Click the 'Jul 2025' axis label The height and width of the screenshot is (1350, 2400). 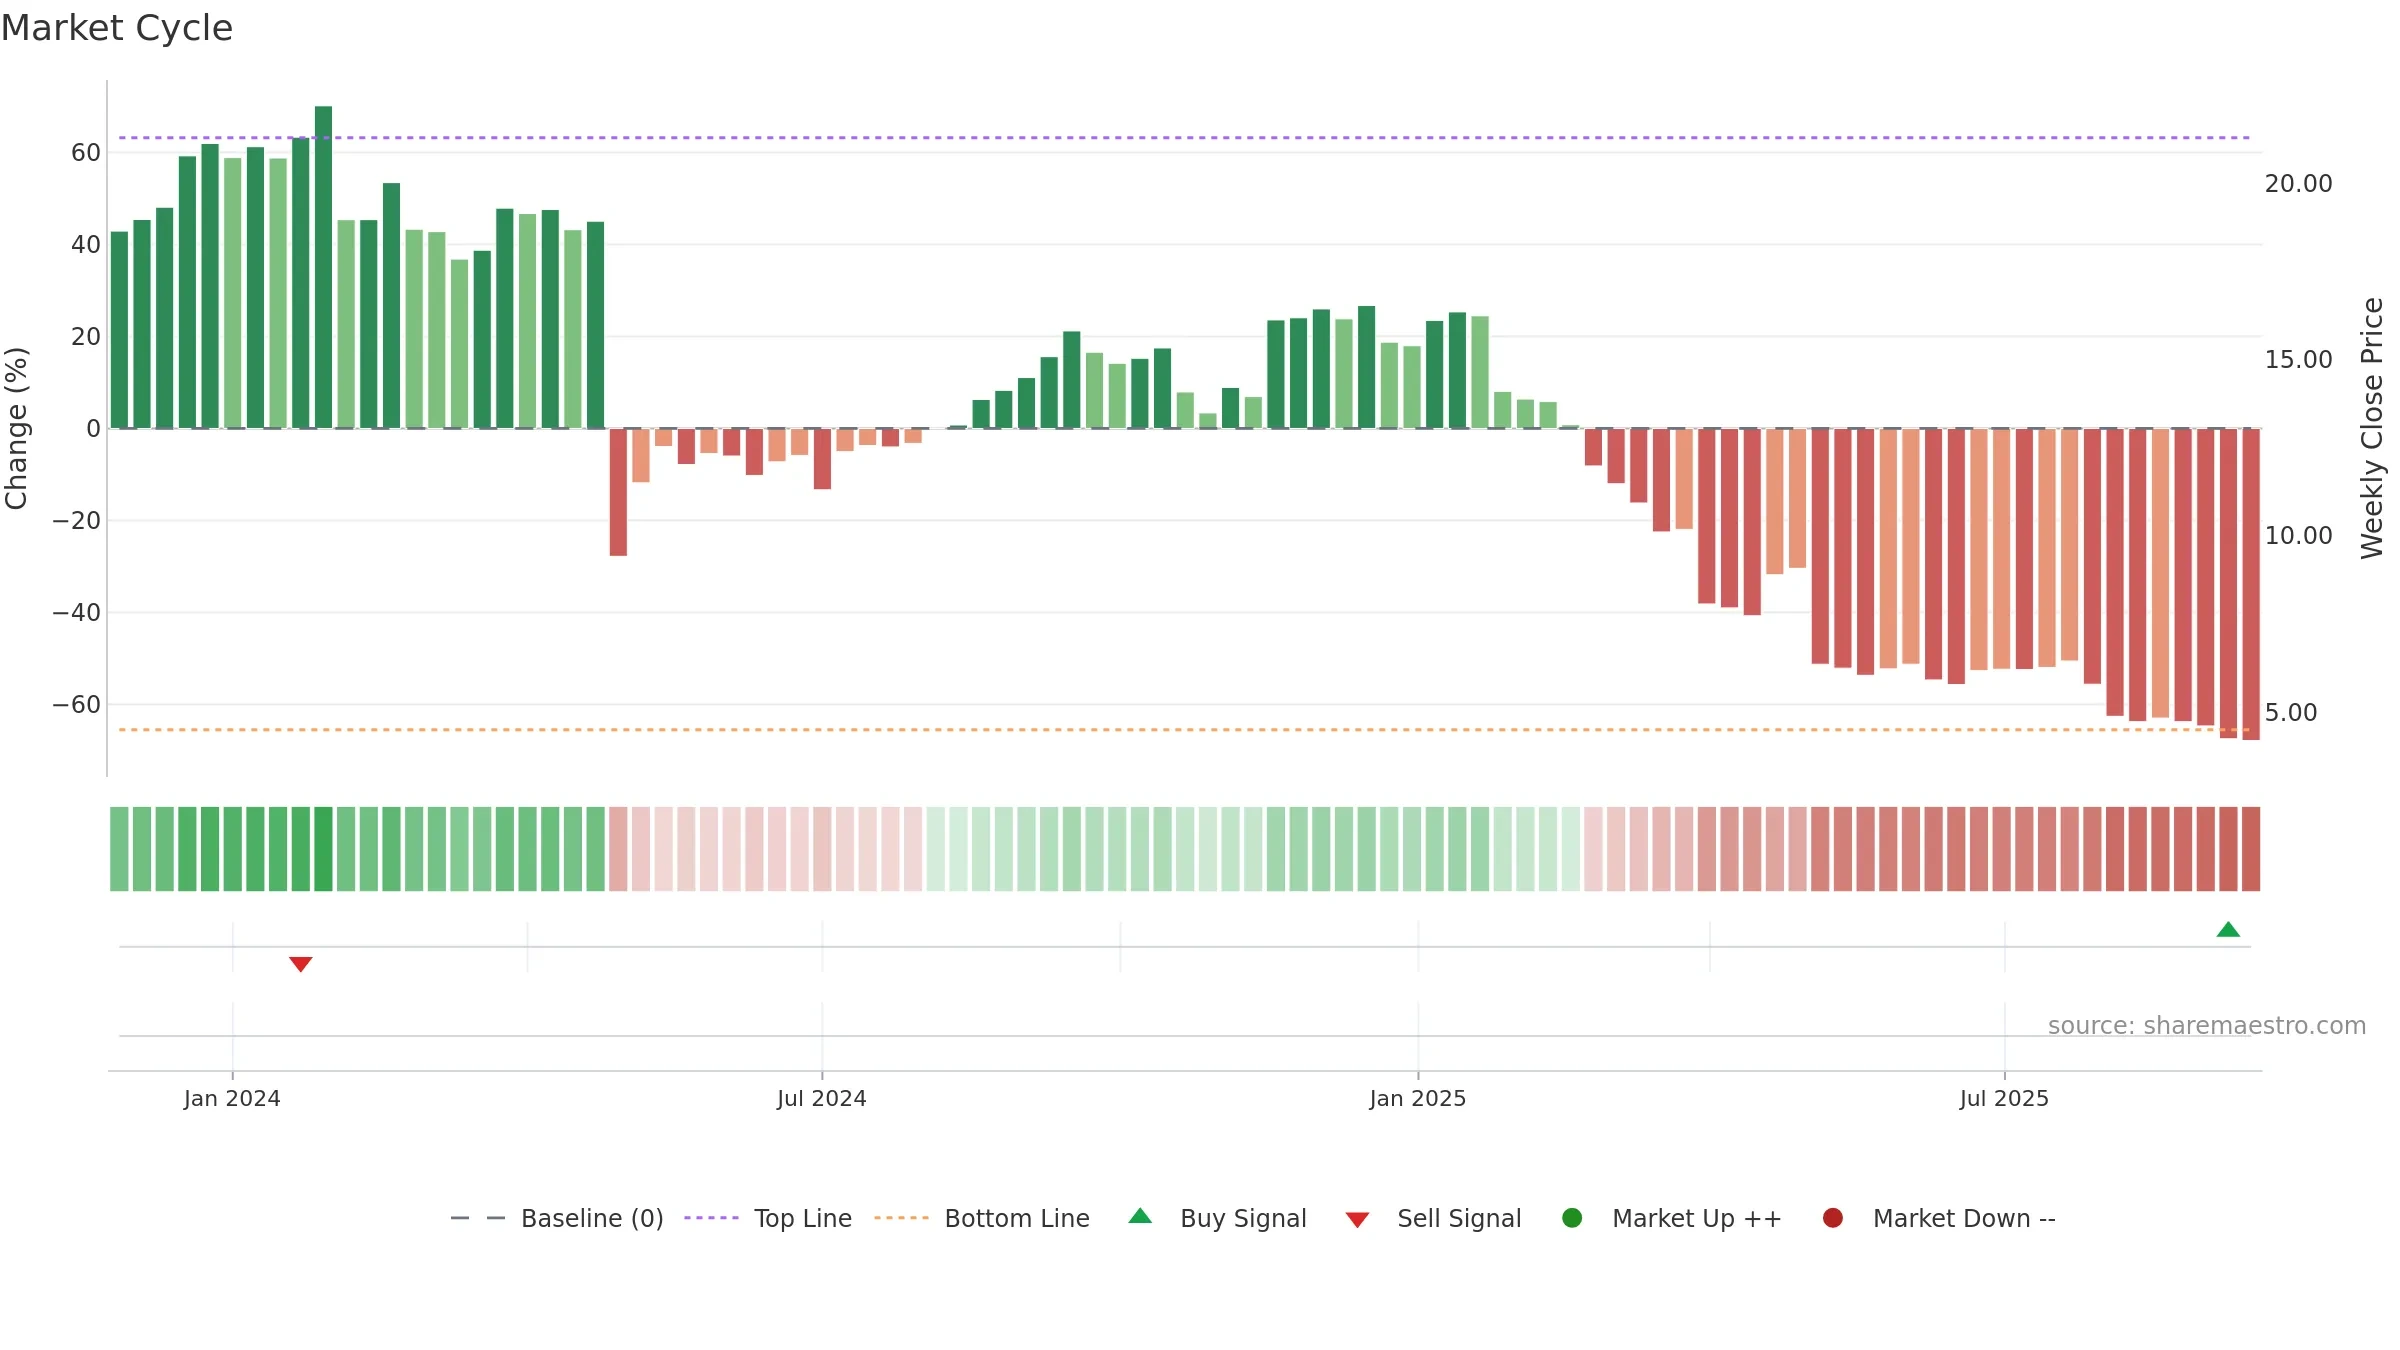click(2004, 1098)
